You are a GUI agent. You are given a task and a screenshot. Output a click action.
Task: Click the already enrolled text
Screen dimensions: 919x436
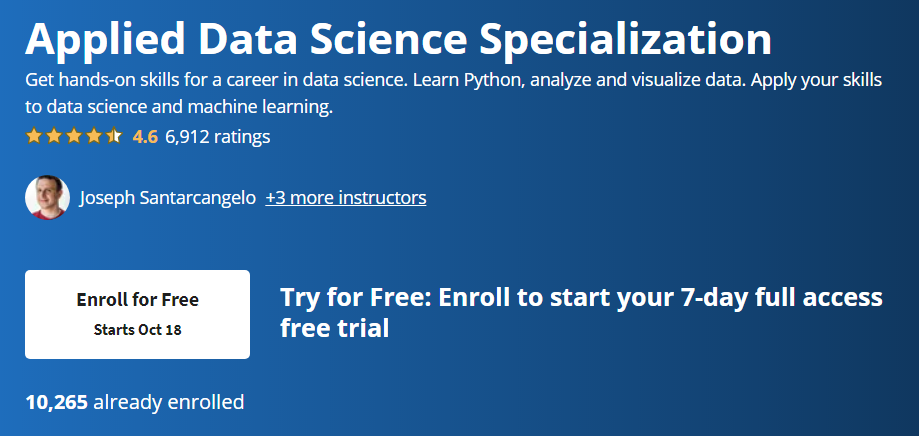click(169, 402)
